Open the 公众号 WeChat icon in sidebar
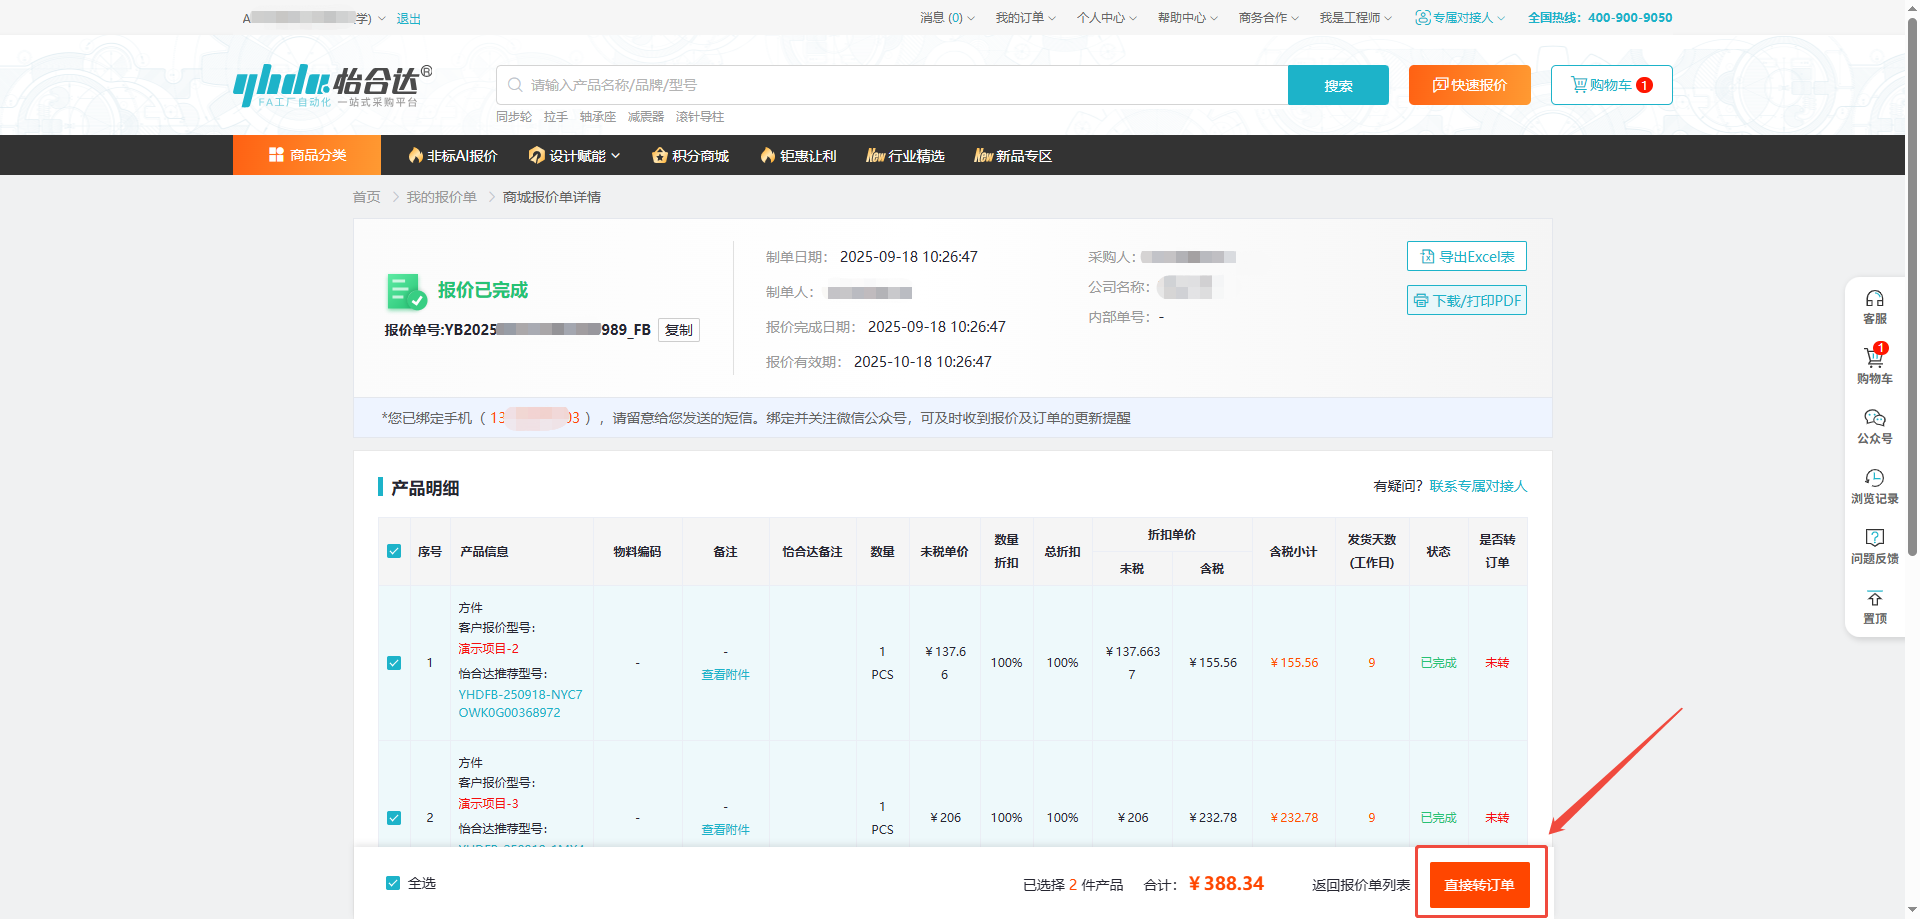This screenshot has height=919, width=1920. (1874, 418)
